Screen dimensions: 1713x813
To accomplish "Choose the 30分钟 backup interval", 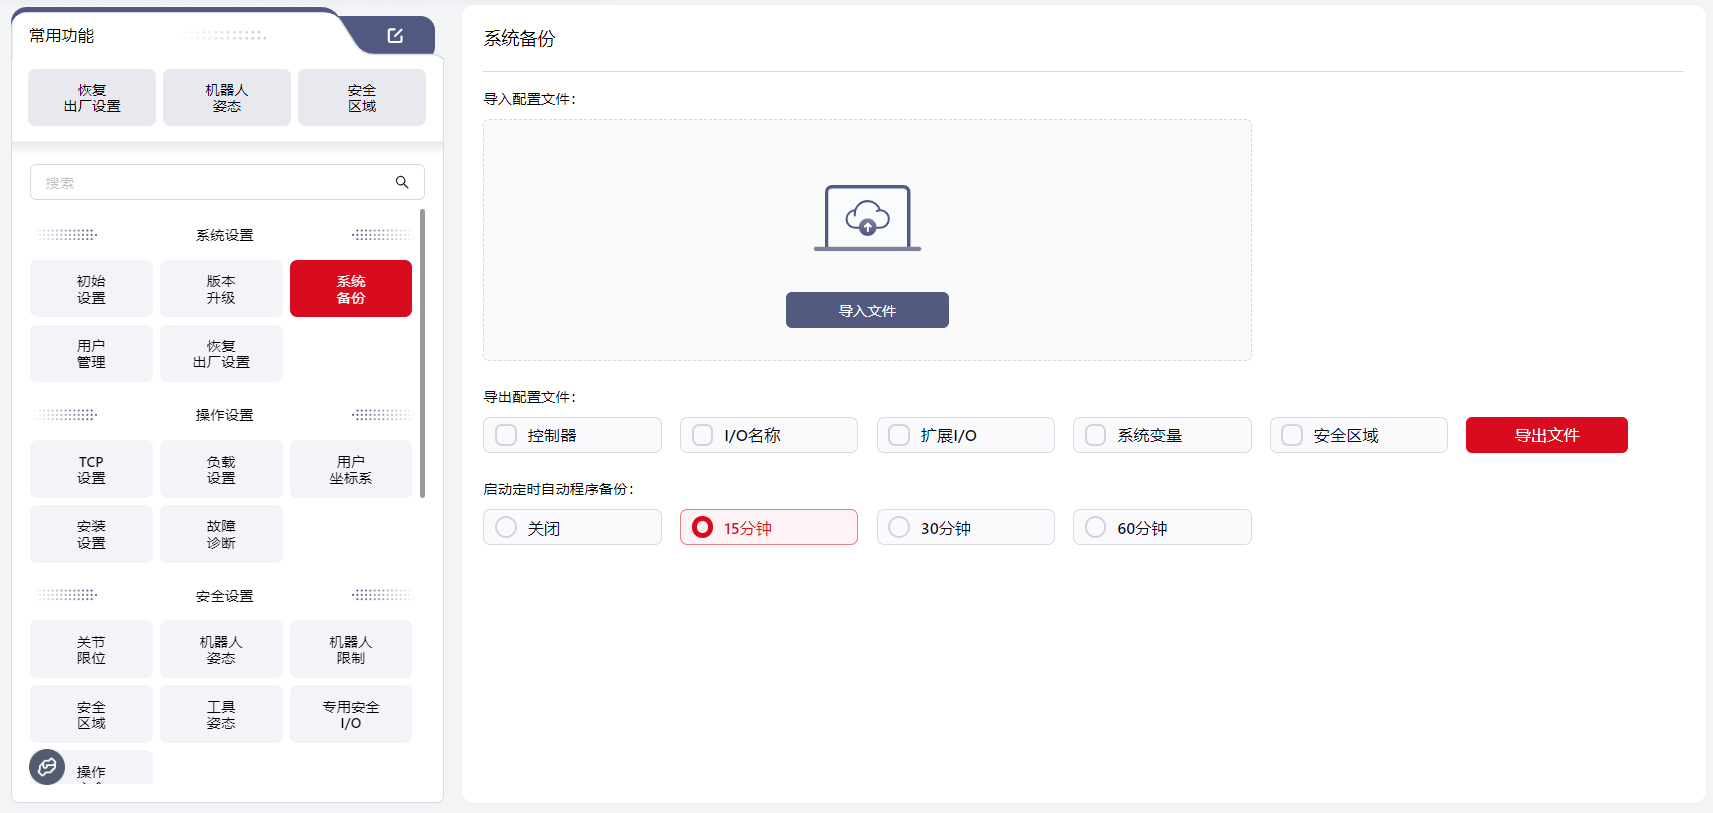I will (x=899, y=527).
